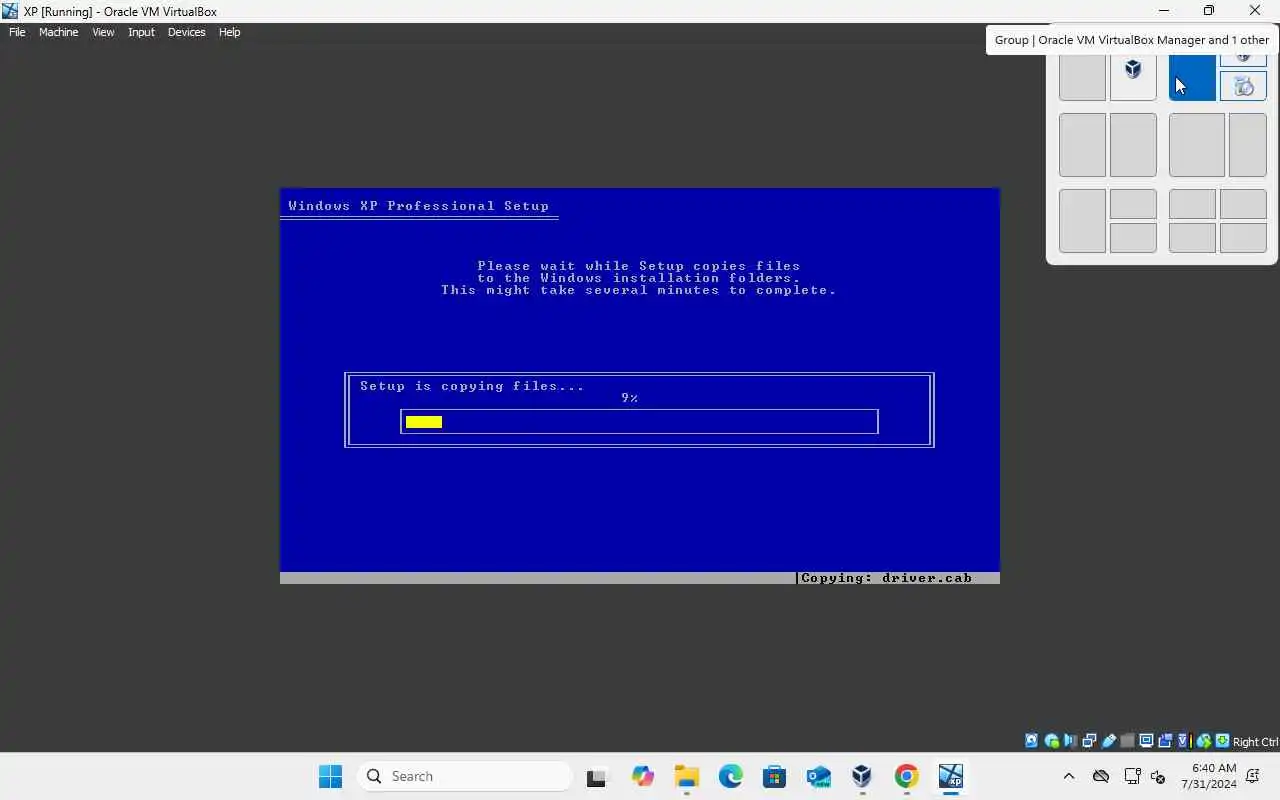Open the Machine menu
1280x800 pixels.
[58, 32]
